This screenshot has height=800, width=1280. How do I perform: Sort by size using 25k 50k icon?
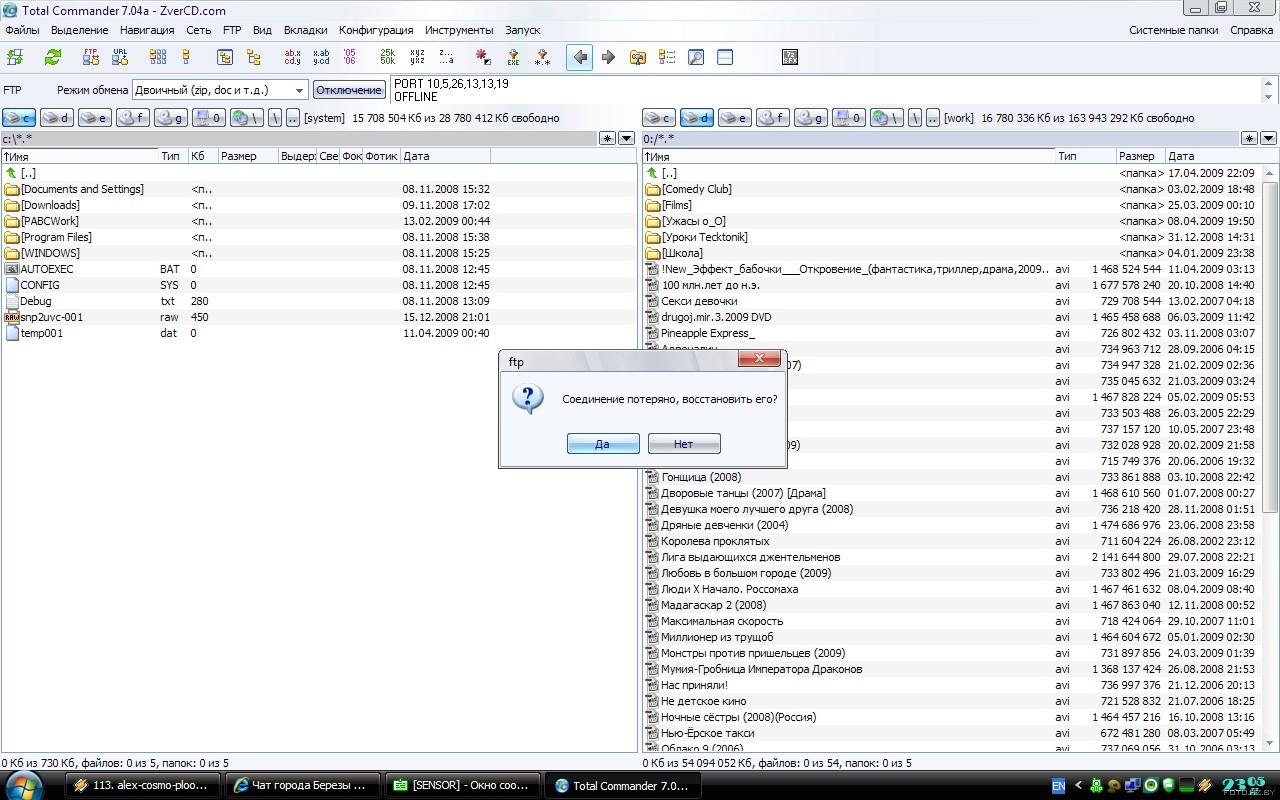[x=388, y=57]
